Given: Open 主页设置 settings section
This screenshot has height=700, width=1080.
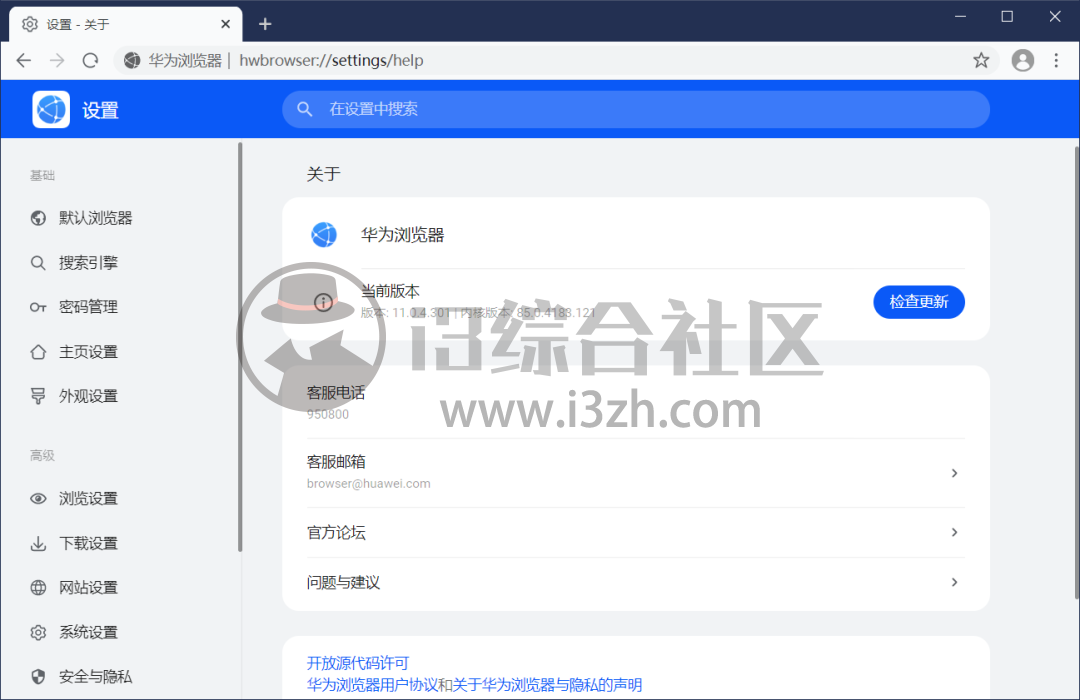Looking at the screenshot, I should pos(88,352).
